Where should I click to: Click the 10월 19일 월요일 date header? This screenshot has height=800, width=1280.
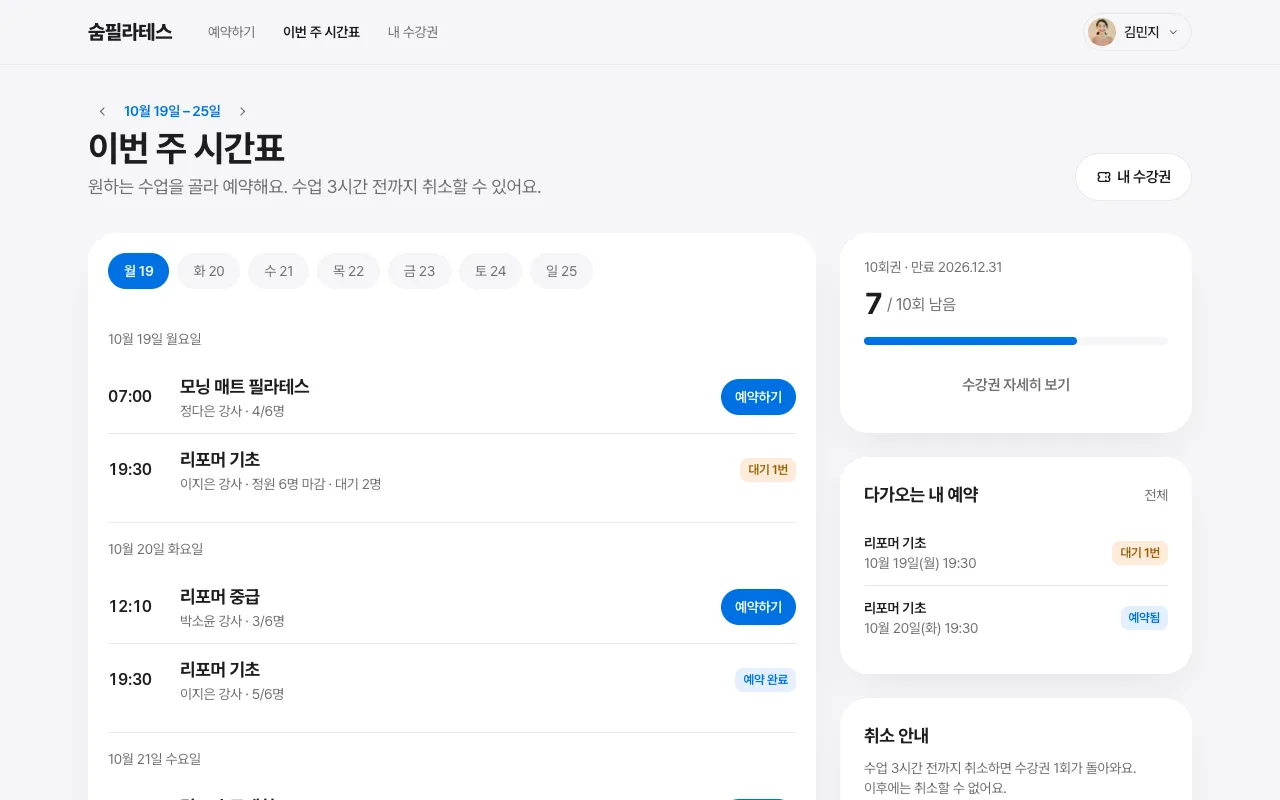tap(155, 339)
